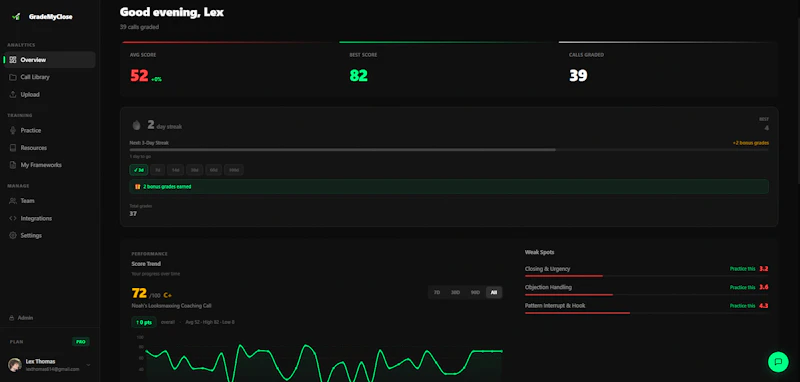The image size is (800, 382).
Task: Expand the Lex Thomas account menu chevron
Action: [88, 365]
